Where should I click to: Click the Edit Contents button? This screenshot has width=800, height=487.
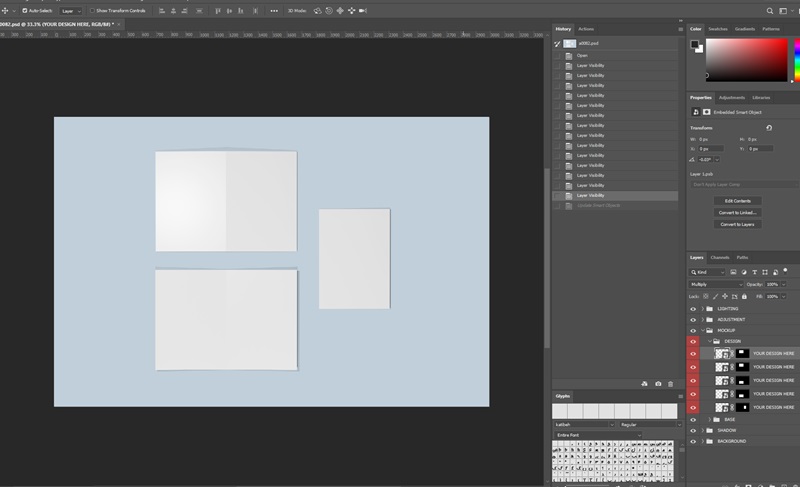(x=738, y=201)
